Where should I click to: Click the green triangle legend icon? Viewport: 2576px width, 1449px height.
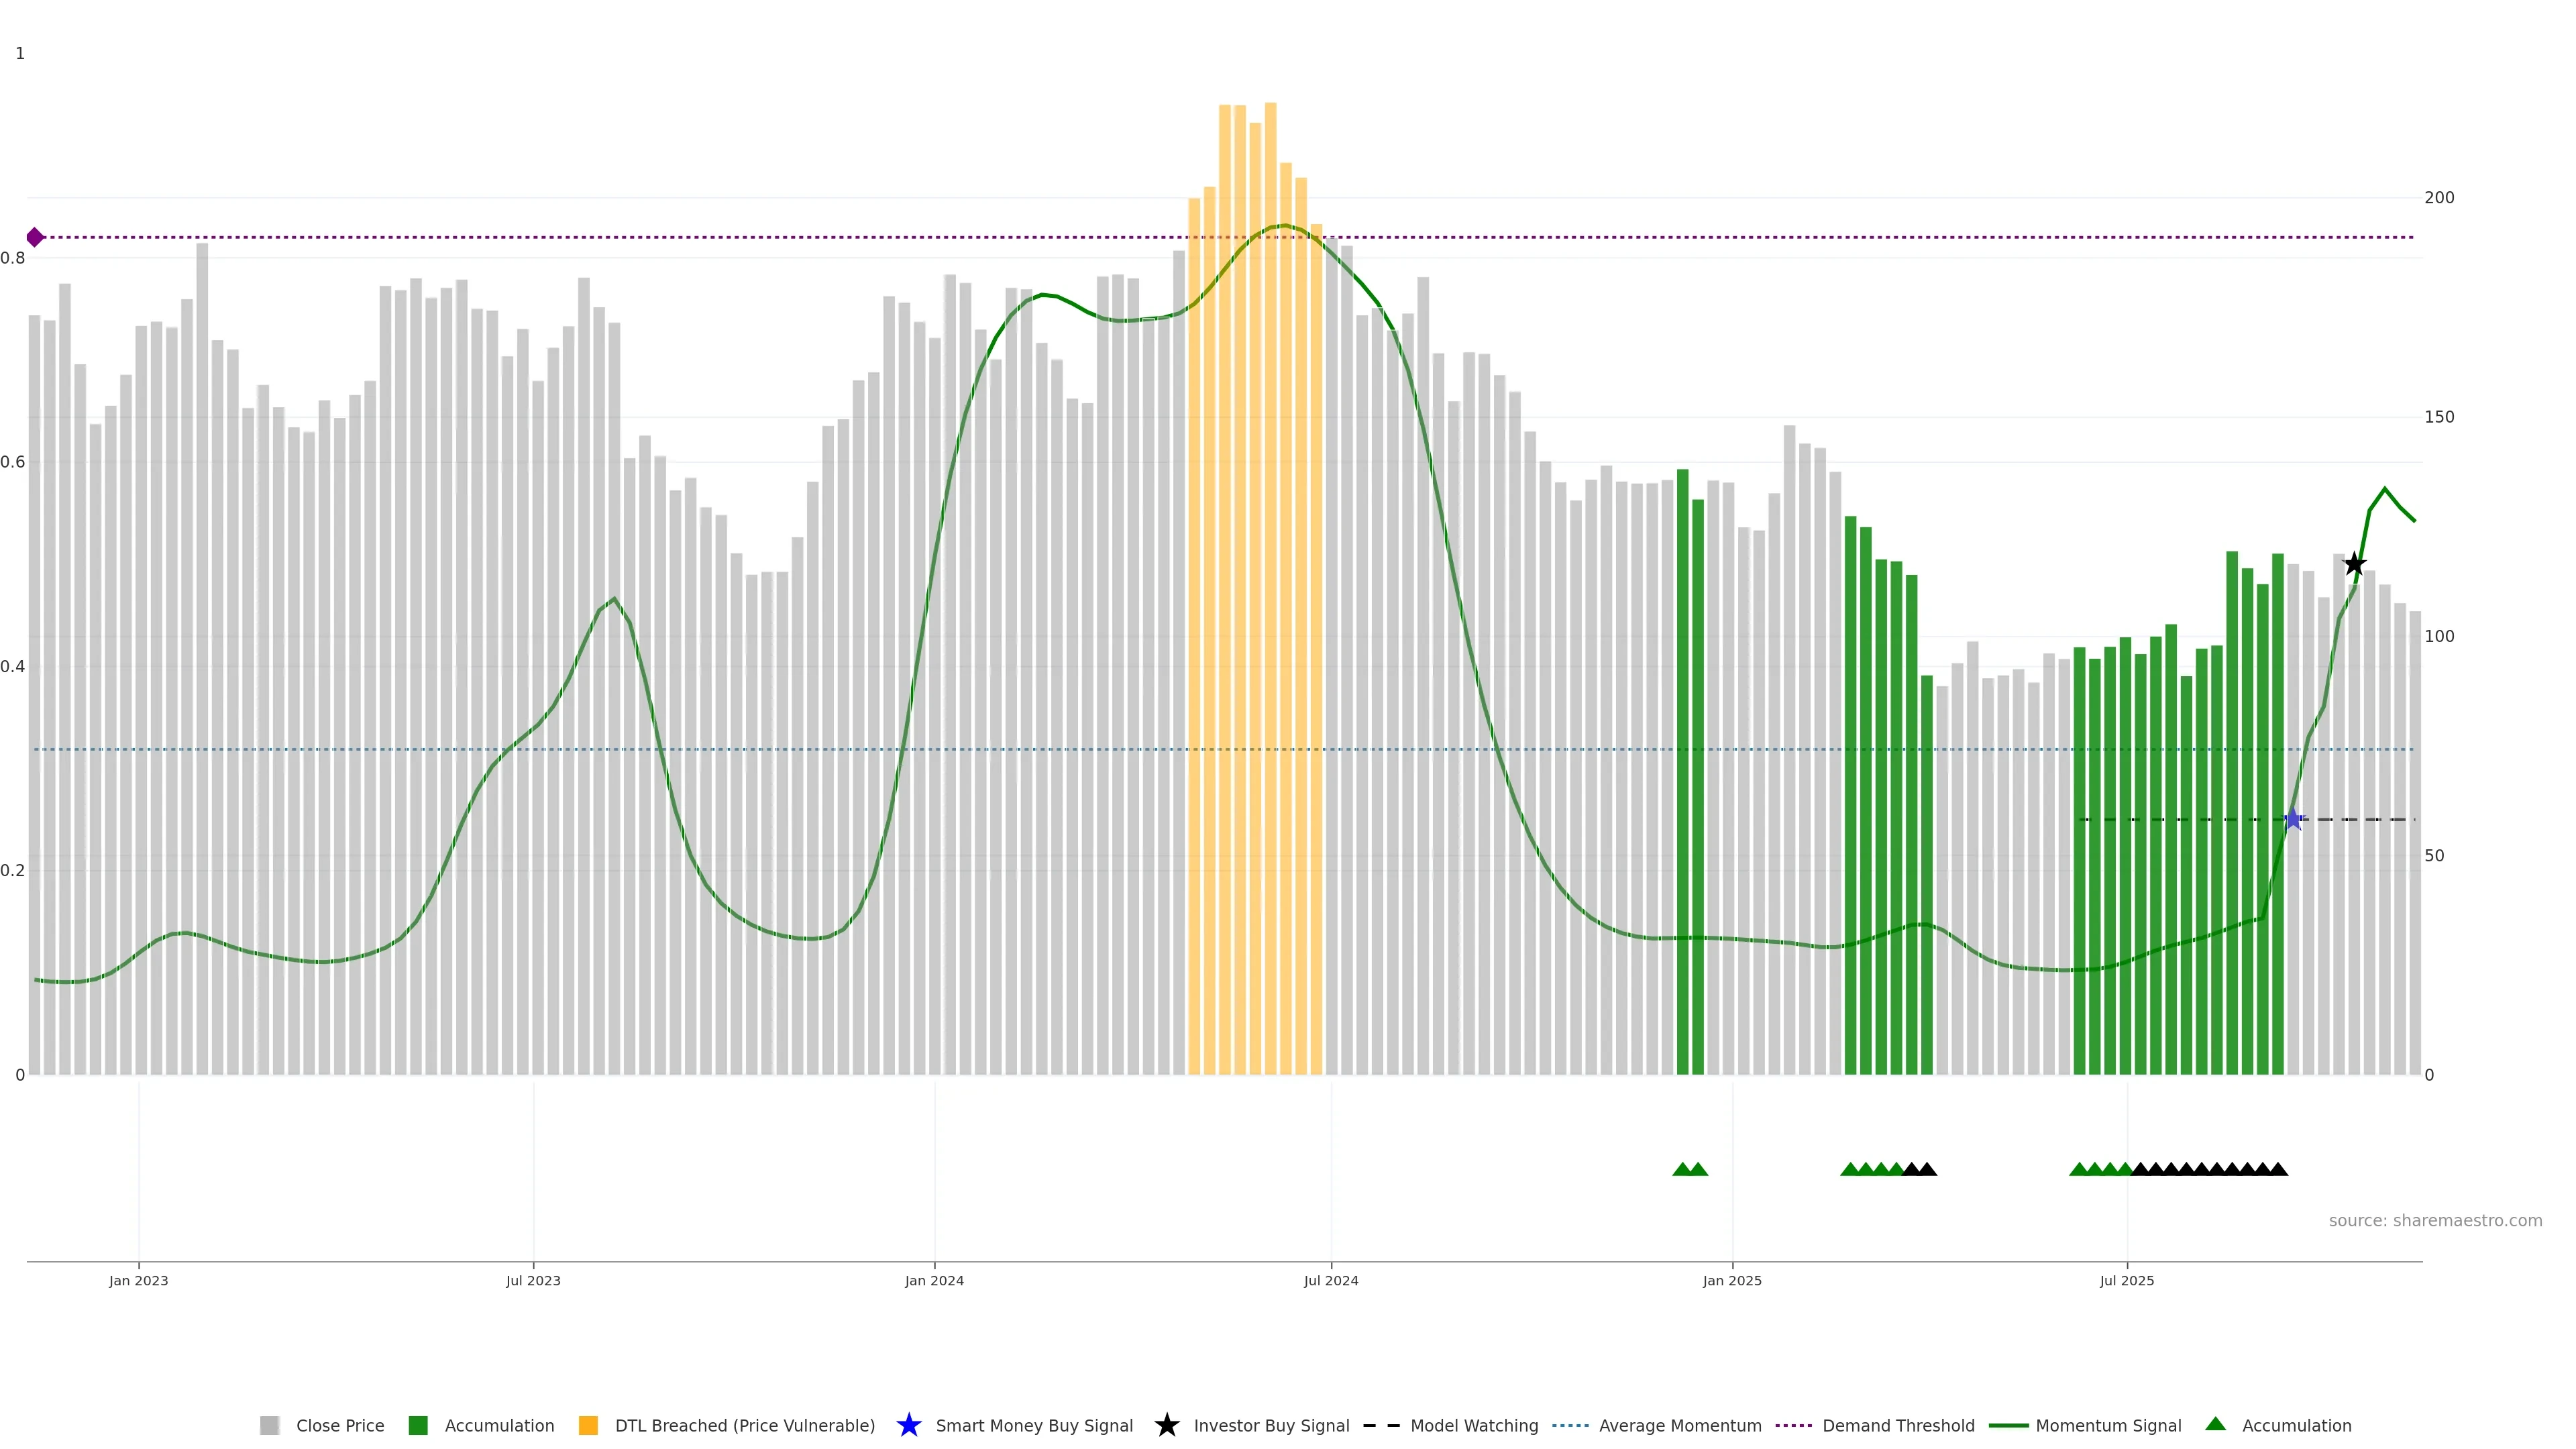tap(2215, 1424)
